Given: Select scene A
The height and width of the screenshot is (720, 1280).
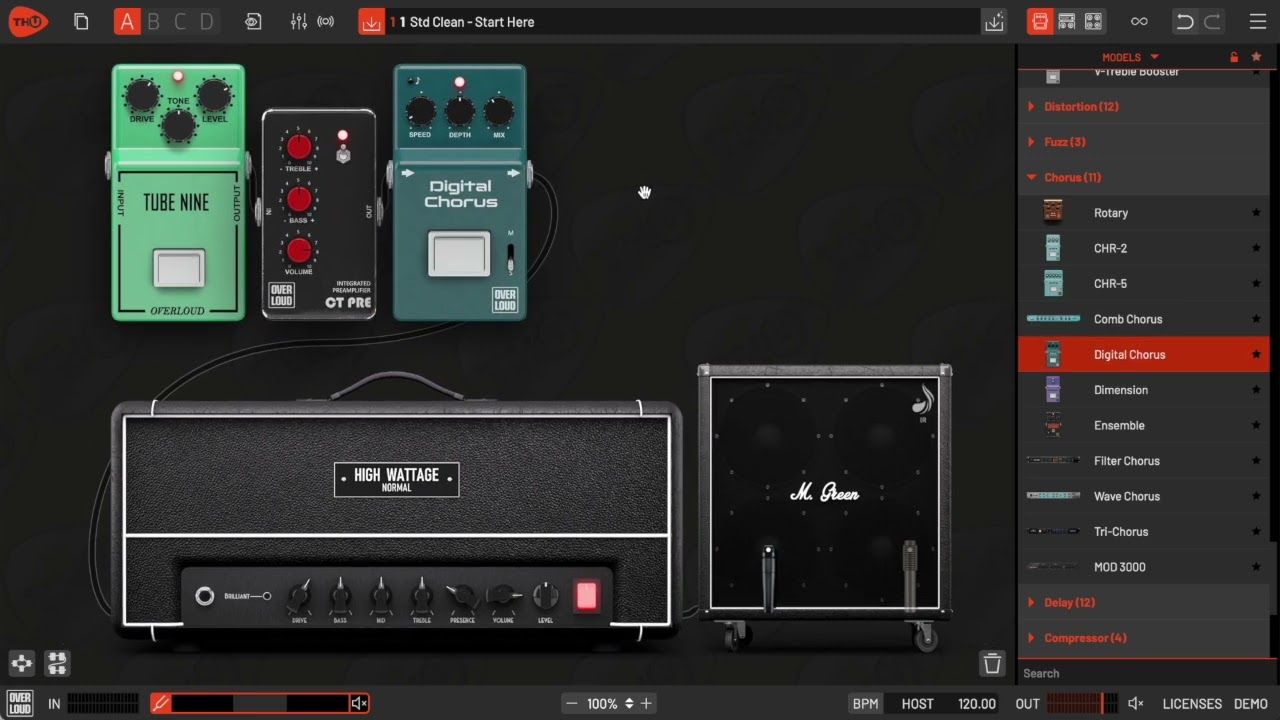Looking at the screenshot, I should coord(126,22).
